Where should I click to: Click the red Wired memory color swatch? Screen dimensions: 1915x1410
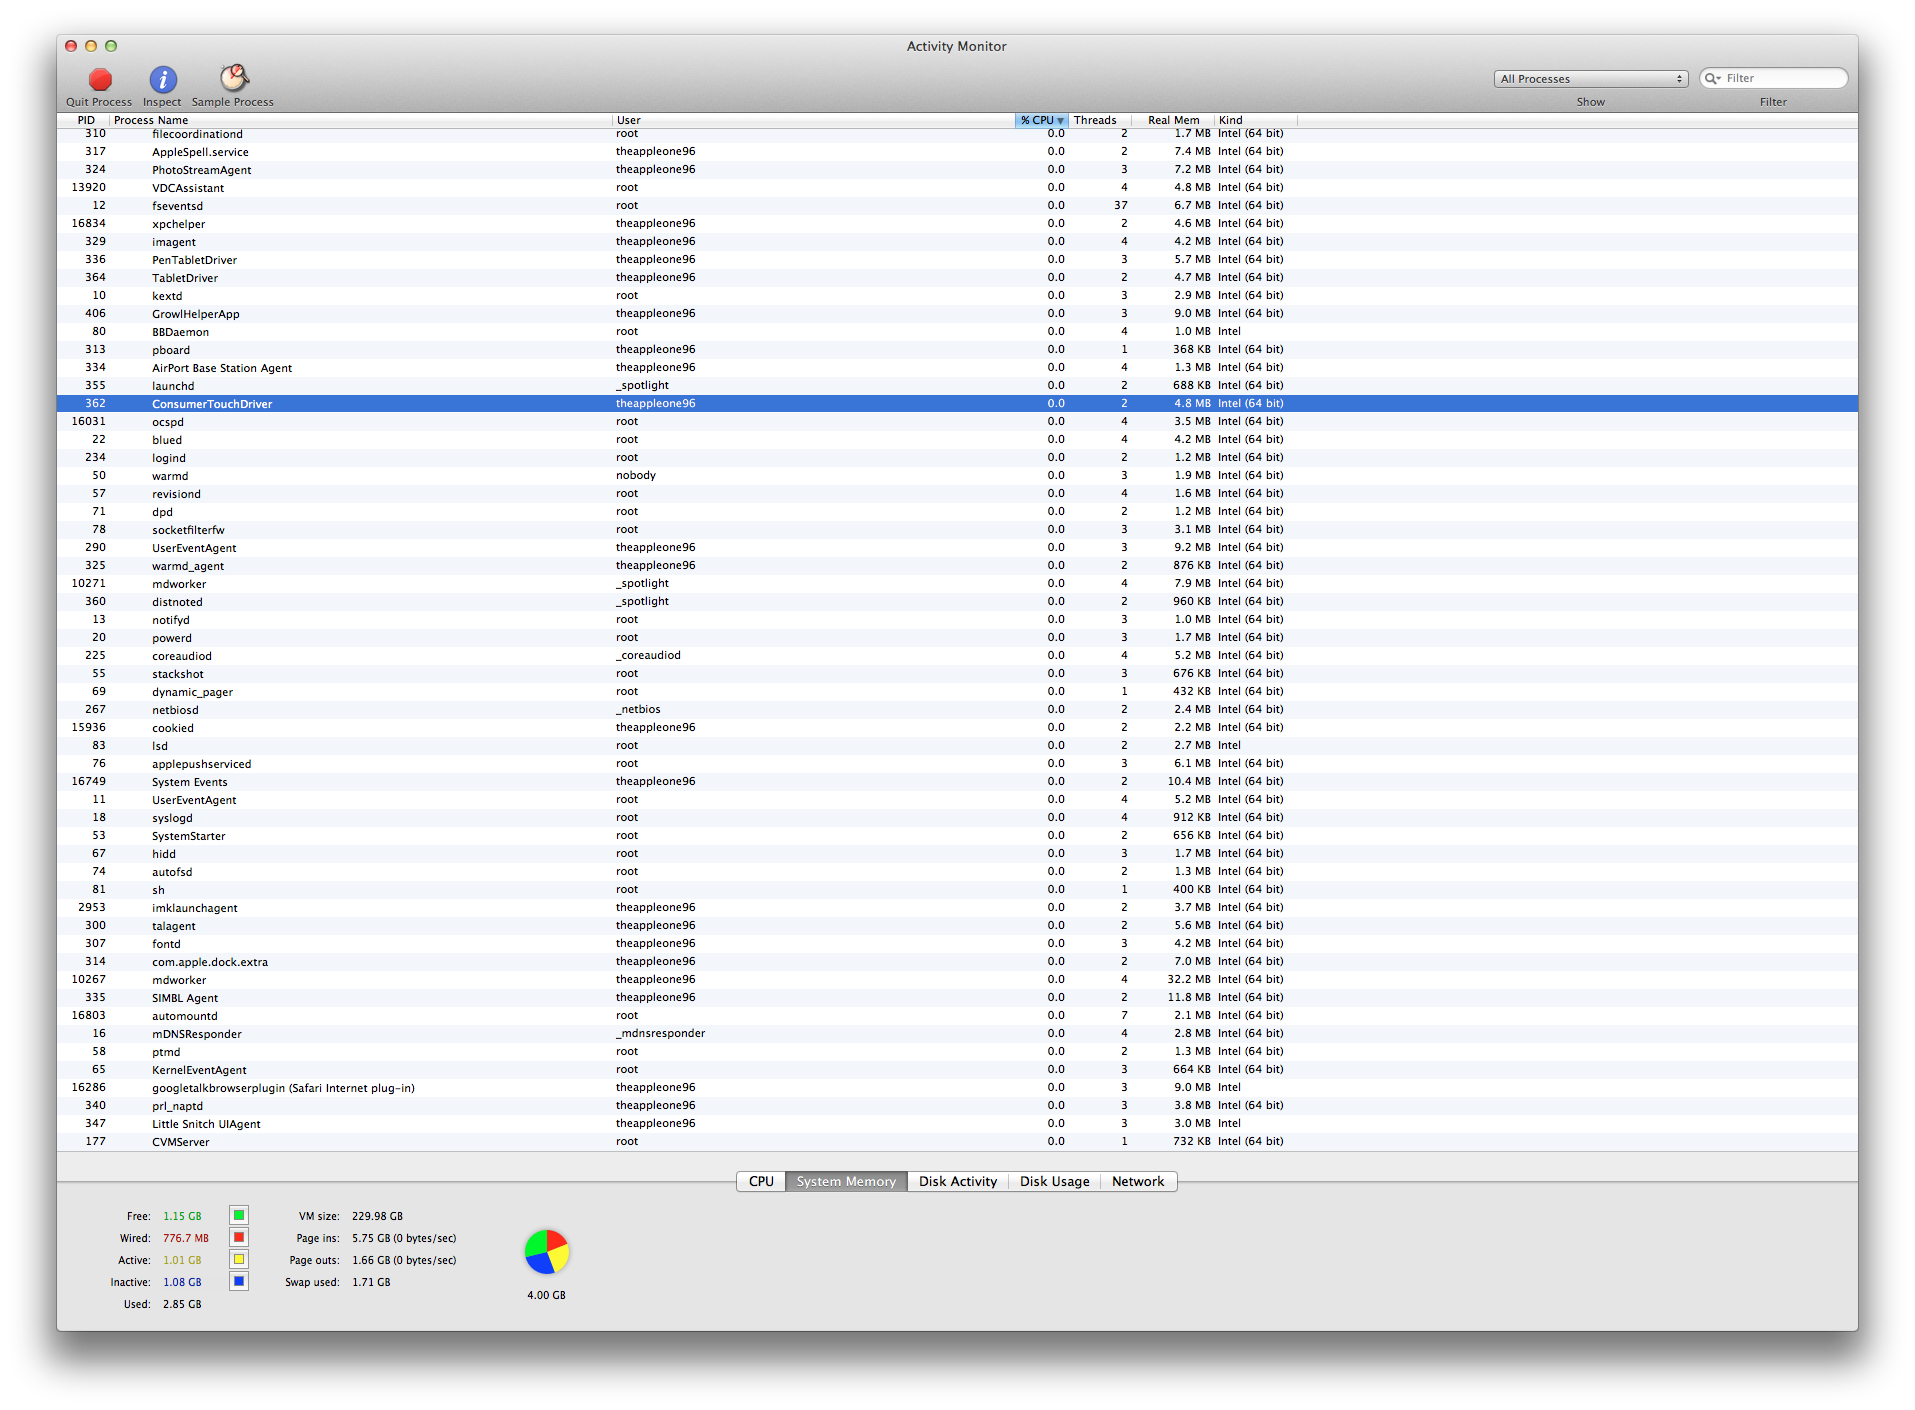tap(239, 1238)
